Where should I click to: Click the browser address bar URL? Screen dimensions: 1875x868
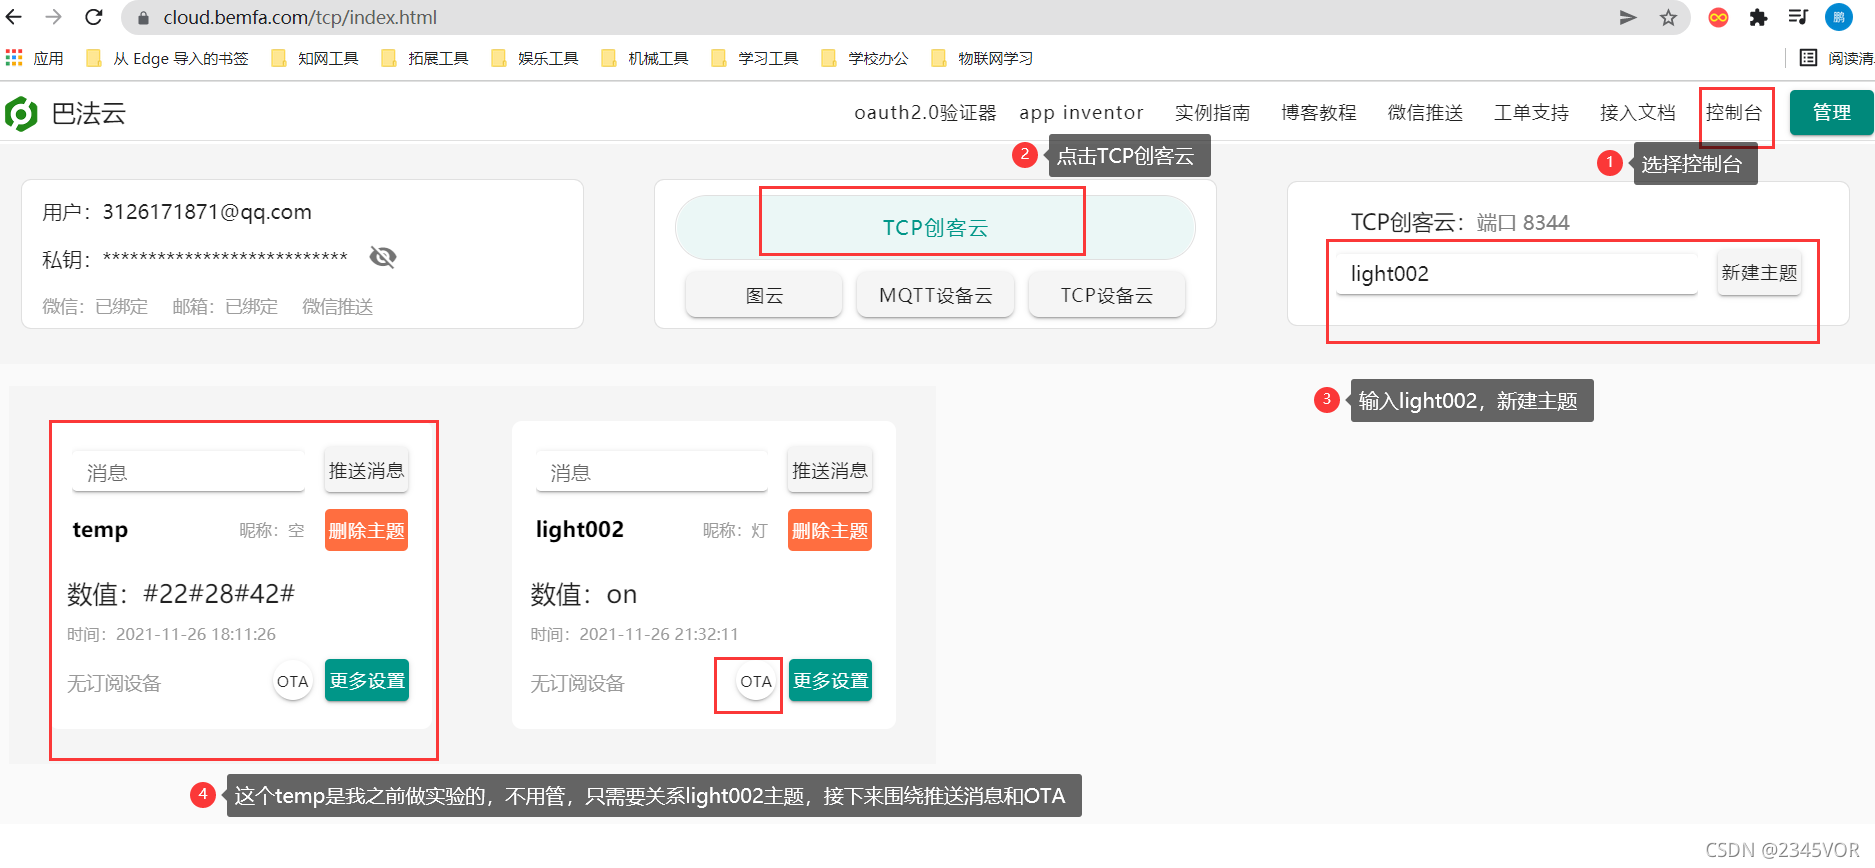click(x=300, y=17)
